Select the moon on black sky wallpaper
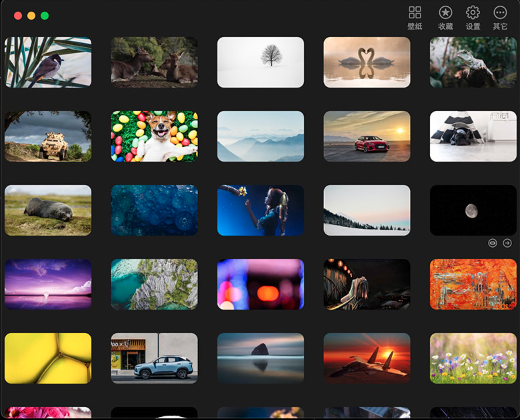520x420 pixels. pos(473,210)
